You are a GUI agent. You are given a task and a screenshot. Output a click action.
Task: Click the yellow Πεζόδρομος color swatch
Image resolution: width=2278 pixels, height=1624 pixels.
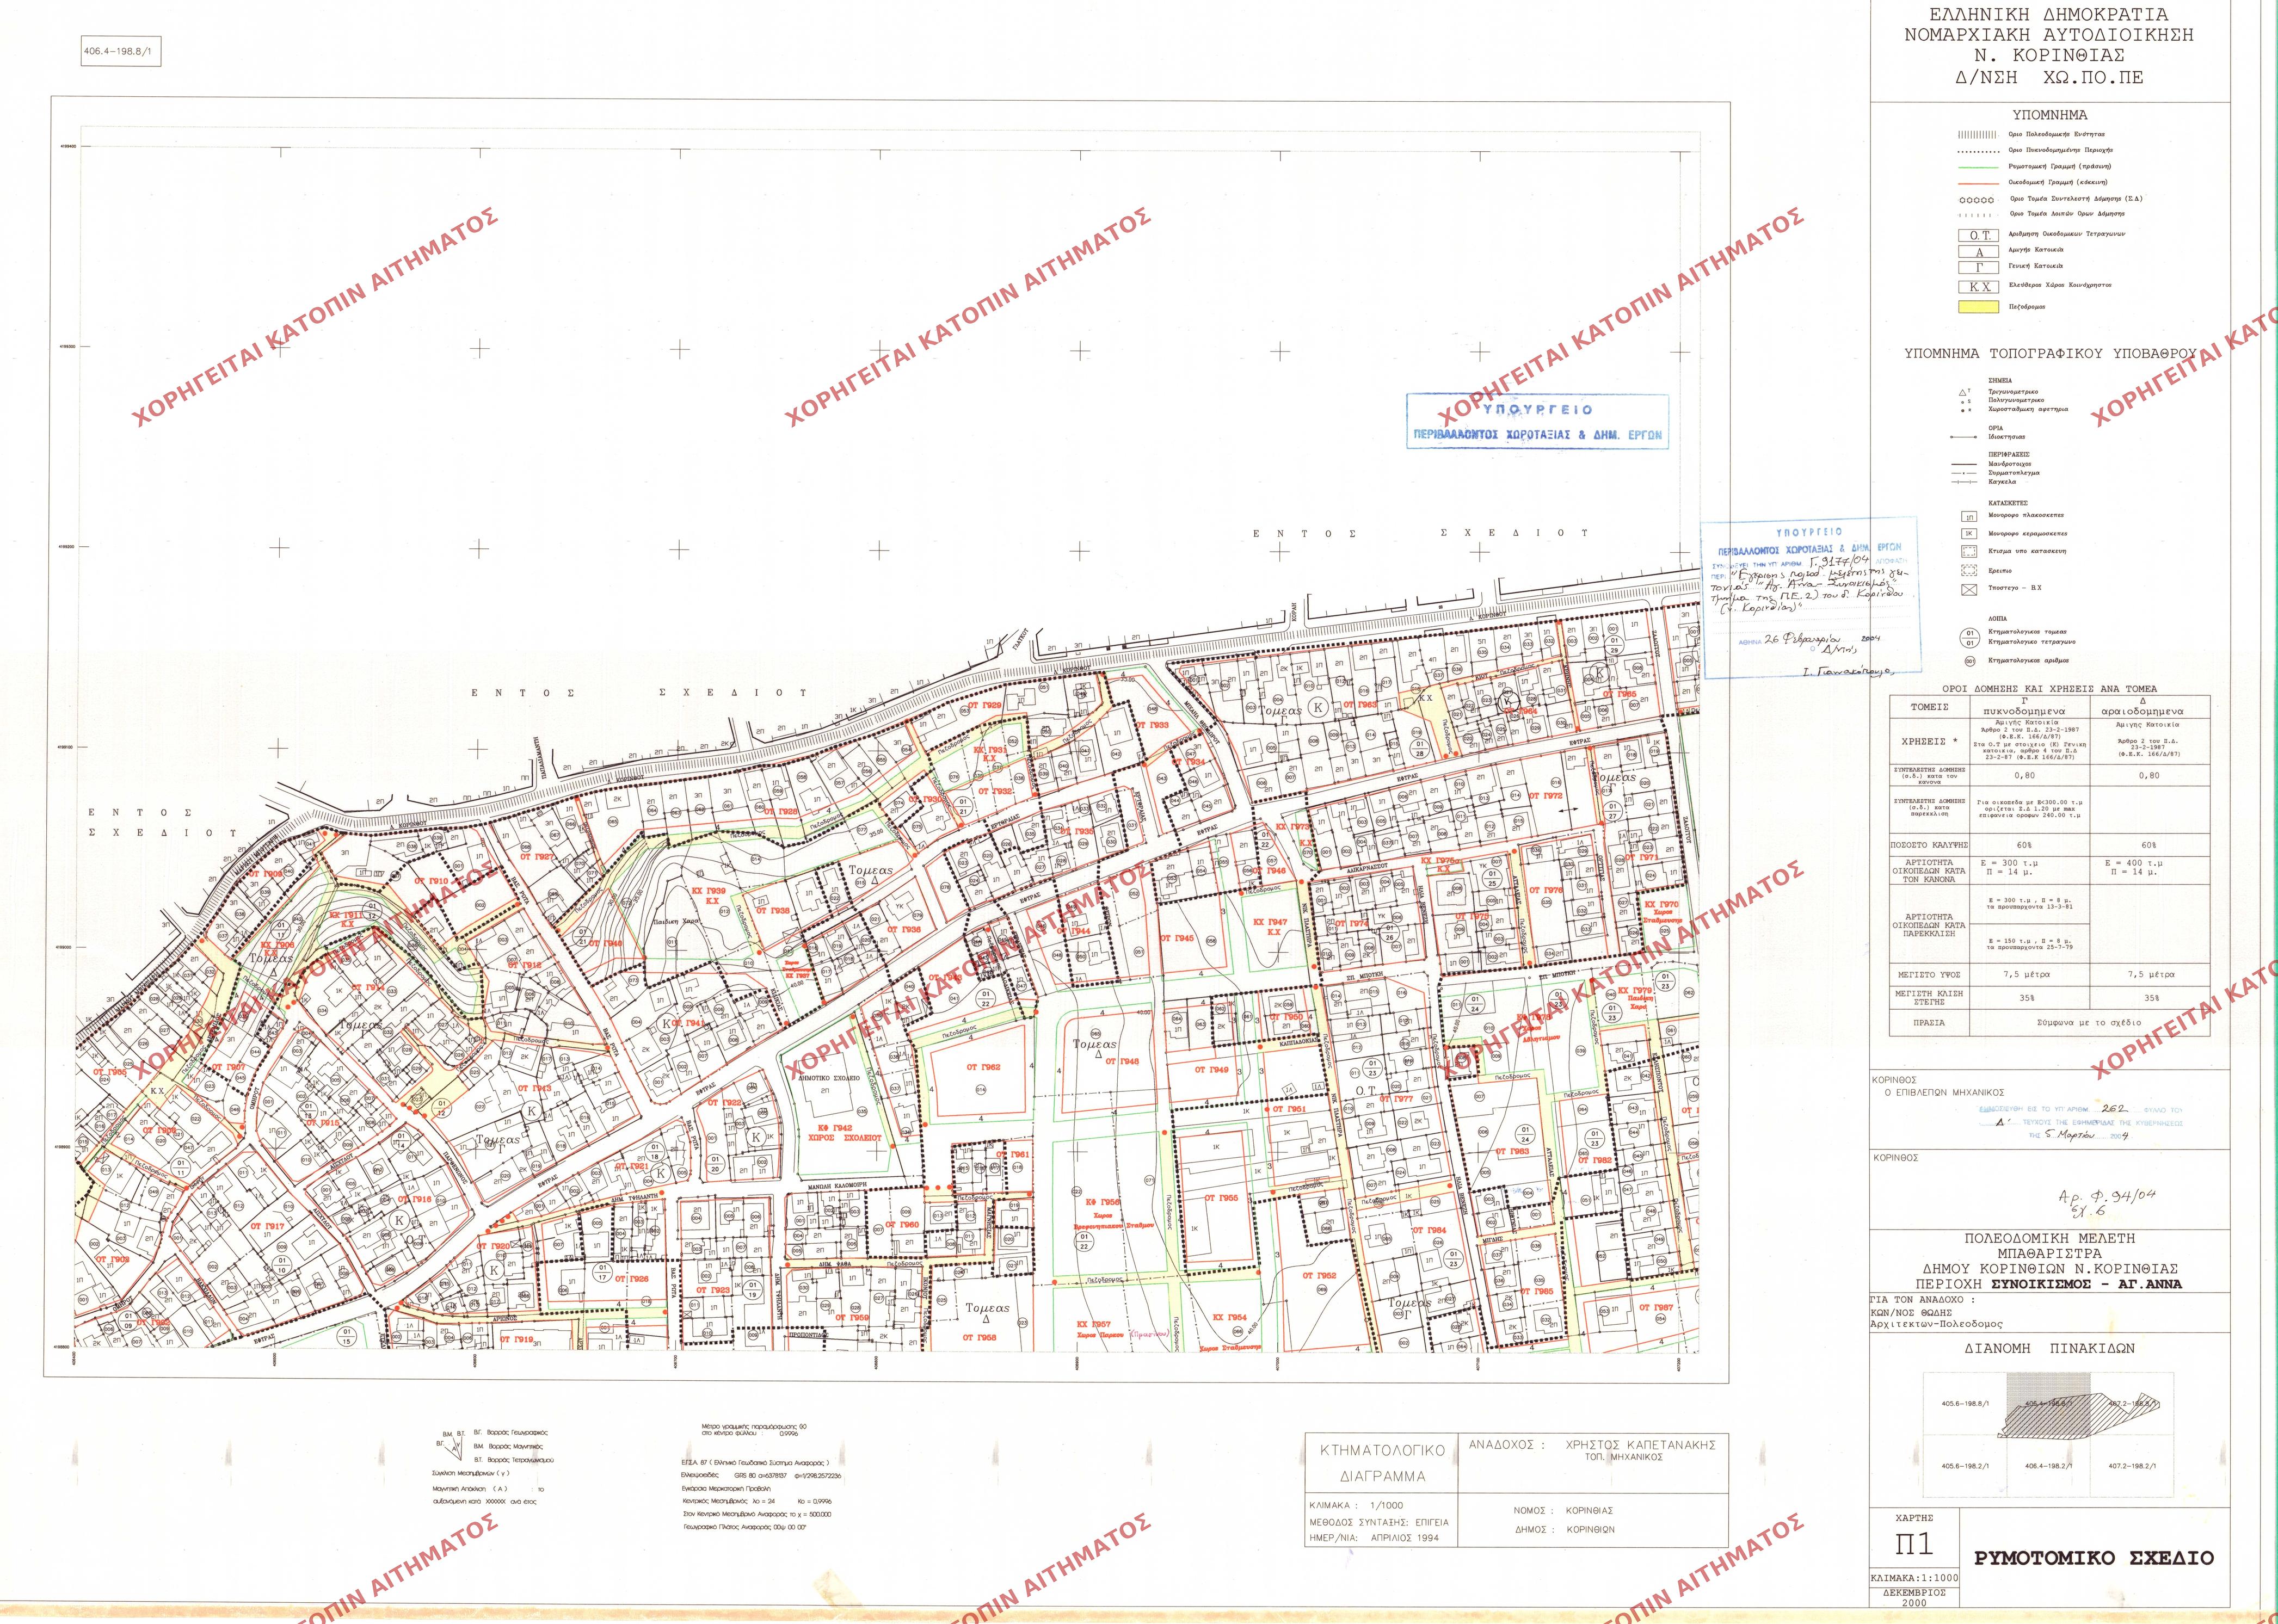(x=1979, y=307)
